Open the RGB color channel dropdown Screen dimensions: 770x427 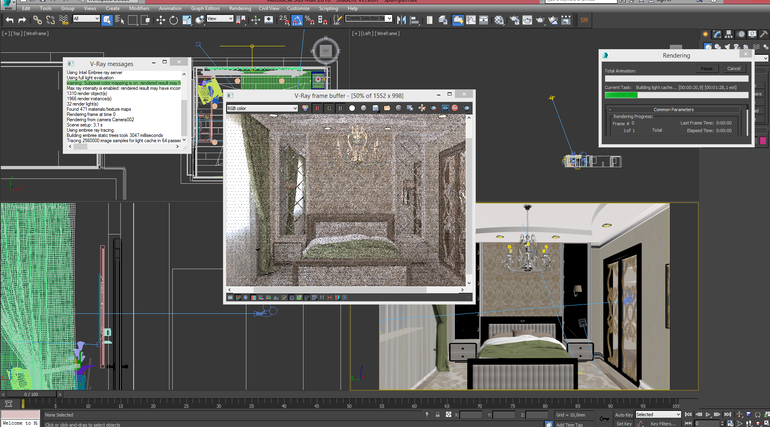pyautogui.click(x=262, y=108)
